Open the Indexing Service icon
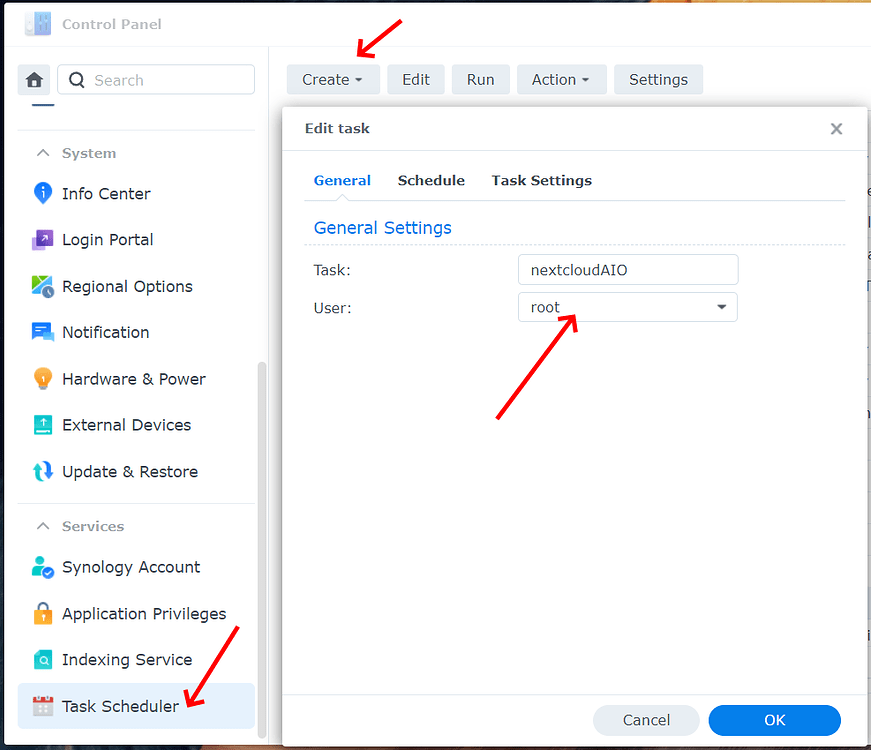Image resolution: width=871 pixels, height=750 pixels. pos(42,660)
